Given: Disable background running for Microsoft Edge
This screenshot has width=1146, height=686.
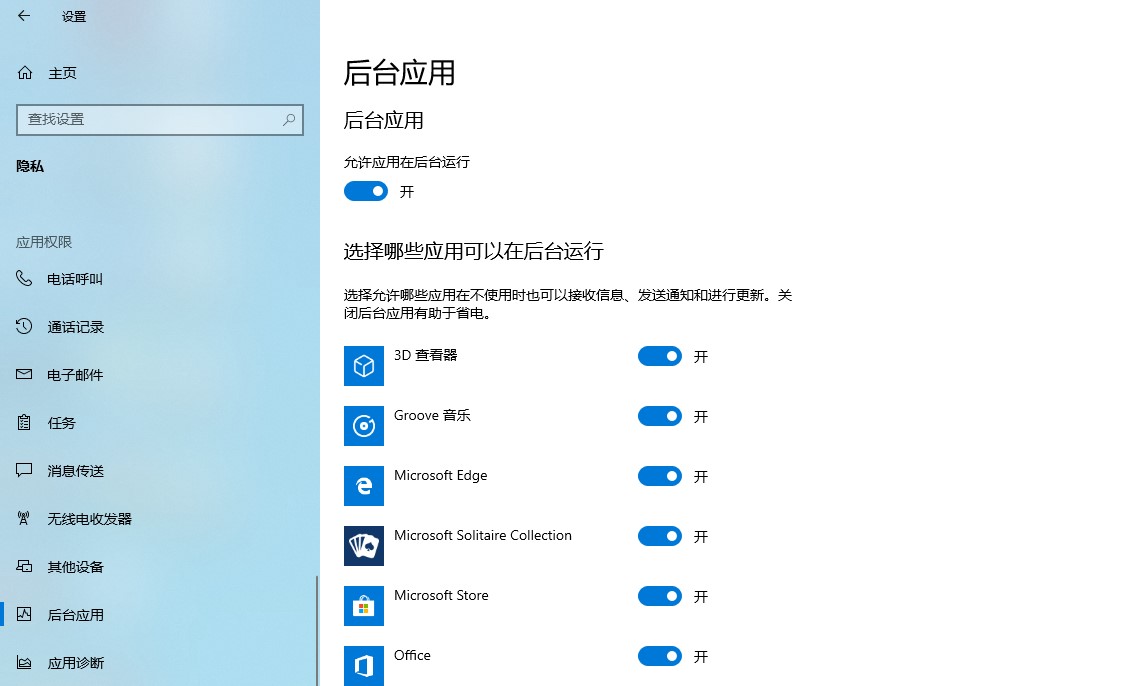Looking at the screenshot, I should click(x=659, y=476).
